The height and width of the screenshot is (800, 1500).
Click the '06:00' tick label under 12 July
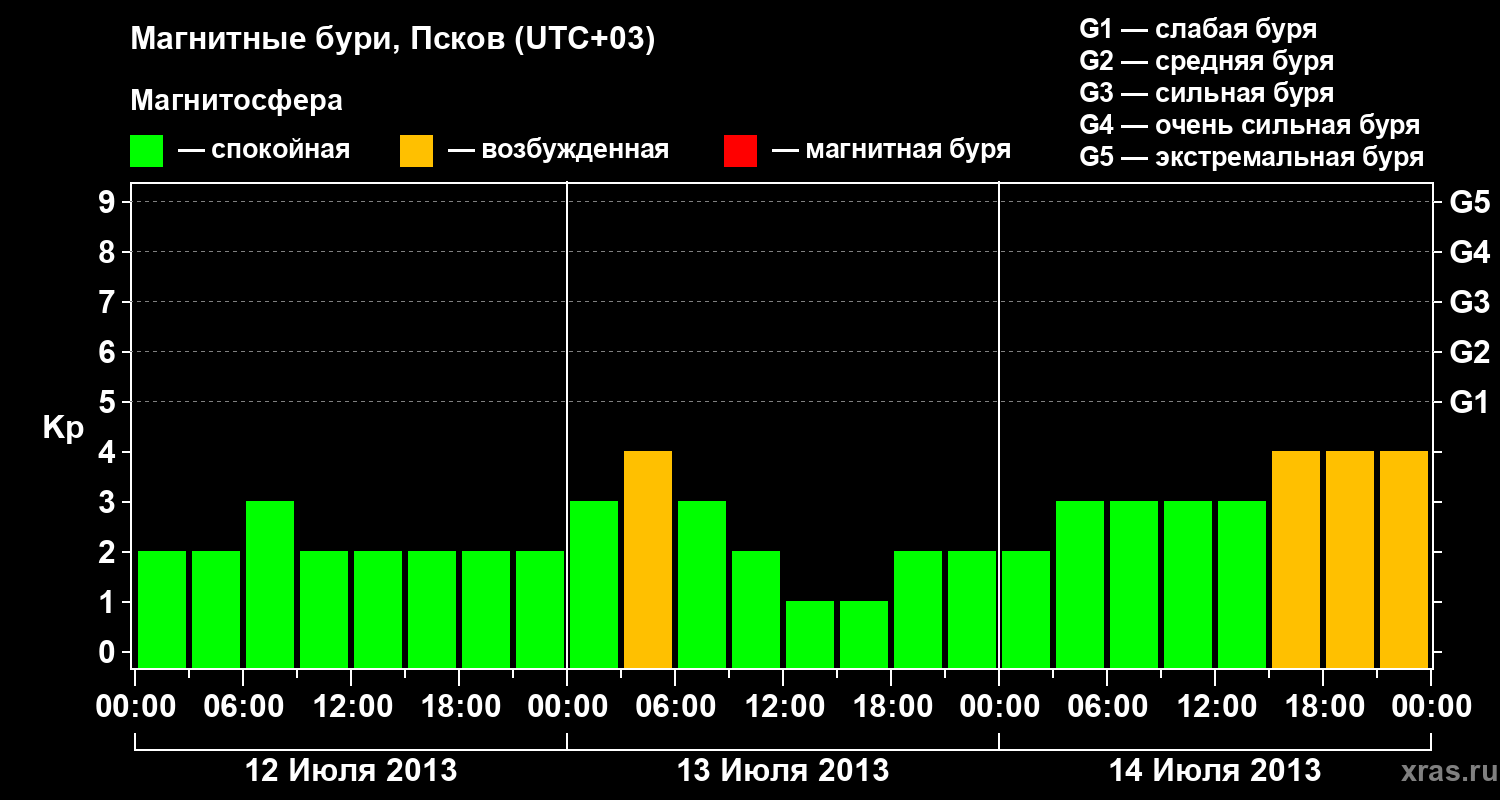(x=243, y=707)
